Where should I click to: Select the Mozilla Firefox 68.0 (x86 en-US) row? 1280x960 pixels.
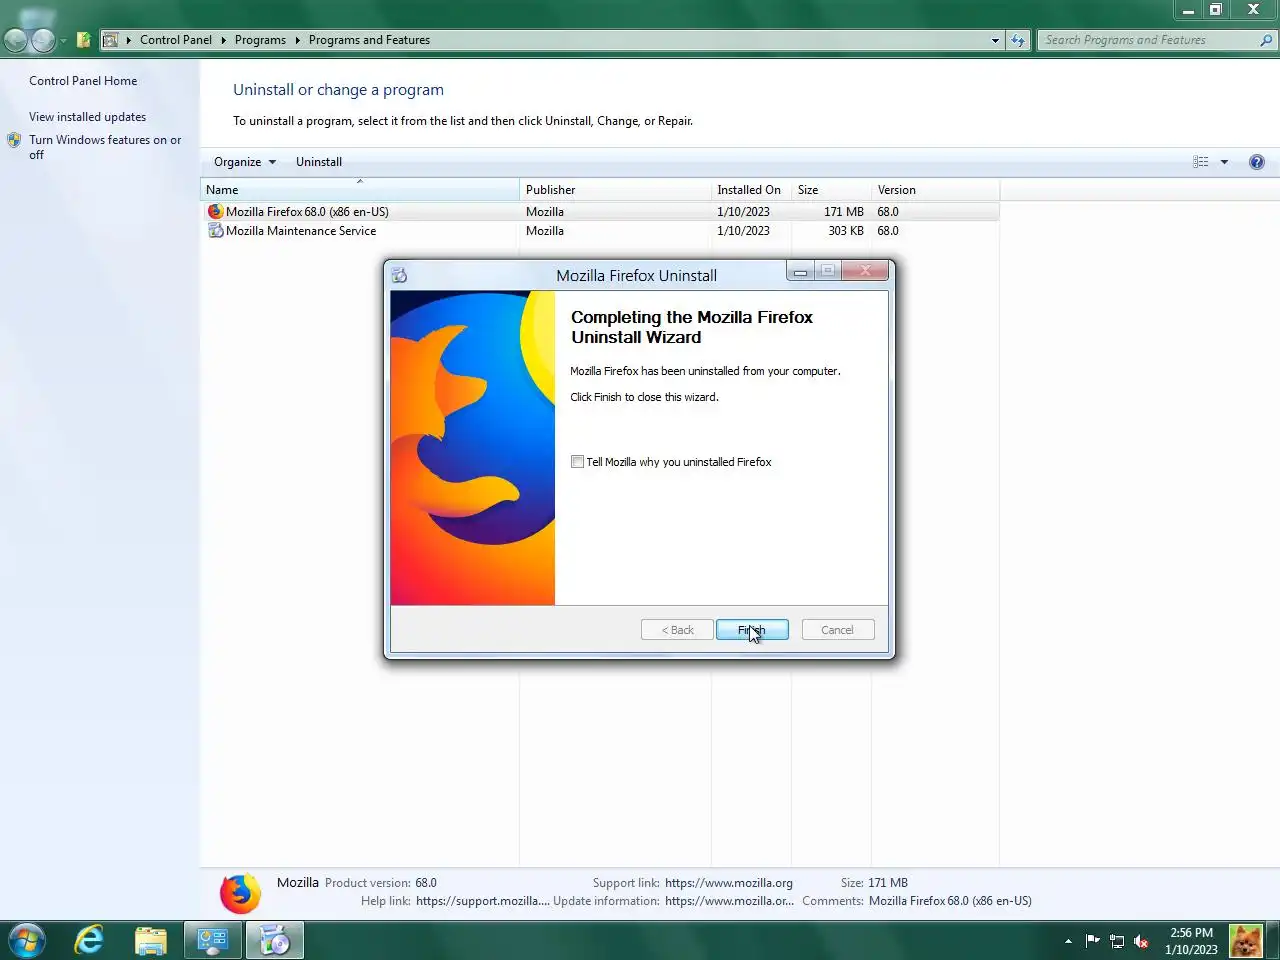600,212
